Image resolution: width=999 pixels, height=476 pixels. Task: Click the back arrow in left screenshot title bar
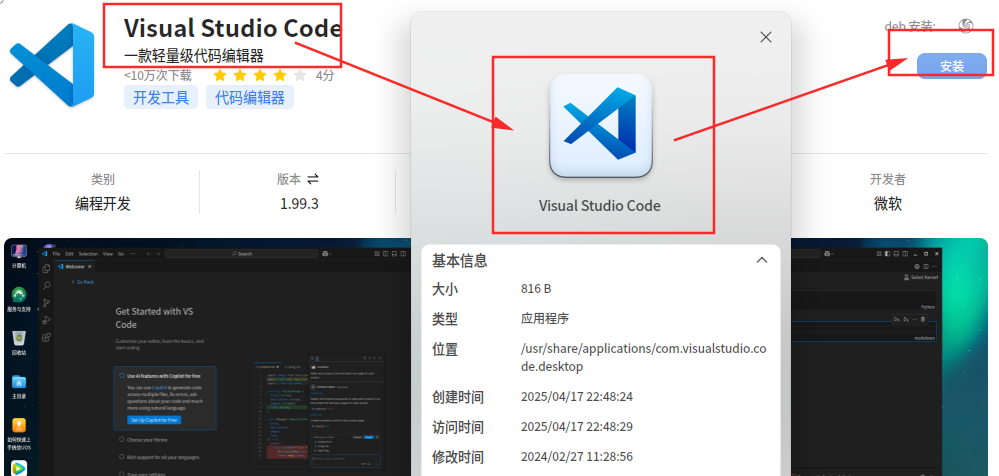pos(148,254)
